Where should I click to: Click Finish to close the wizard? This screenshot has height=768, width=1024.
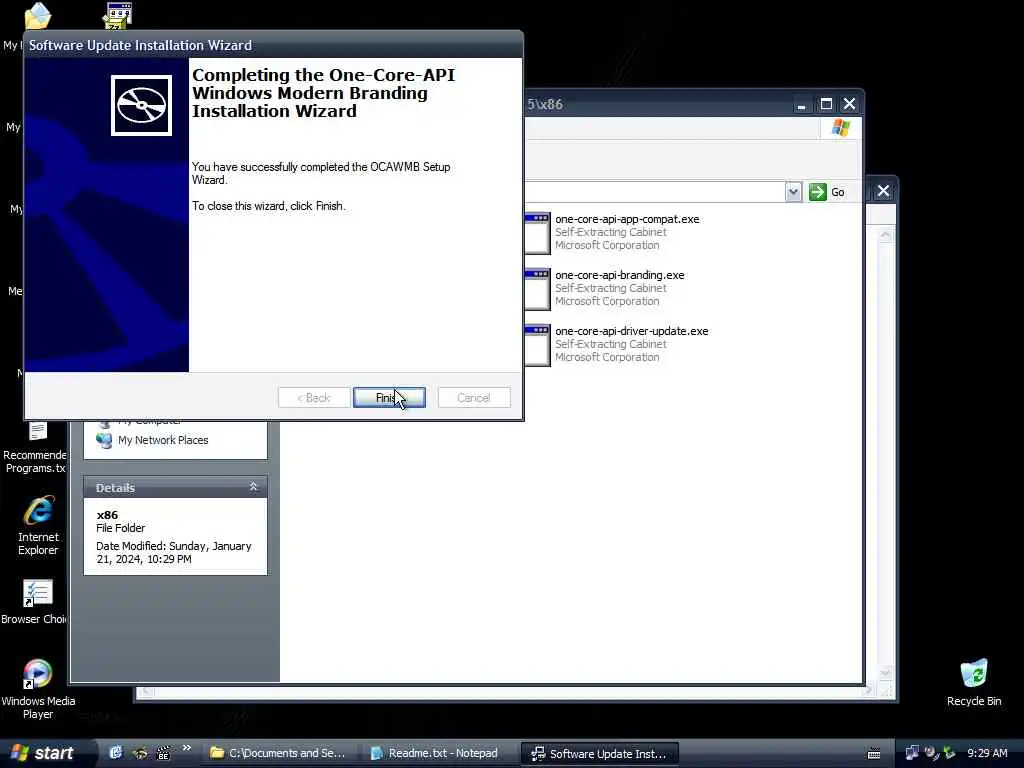389,398
